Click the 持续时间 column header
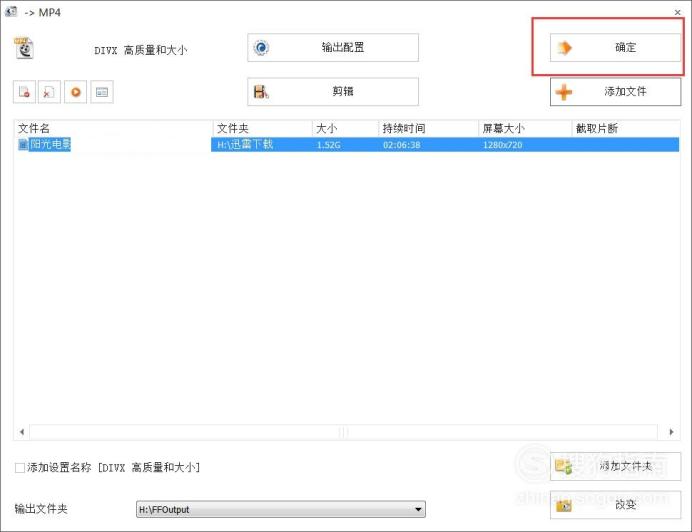 pos(428,128)
